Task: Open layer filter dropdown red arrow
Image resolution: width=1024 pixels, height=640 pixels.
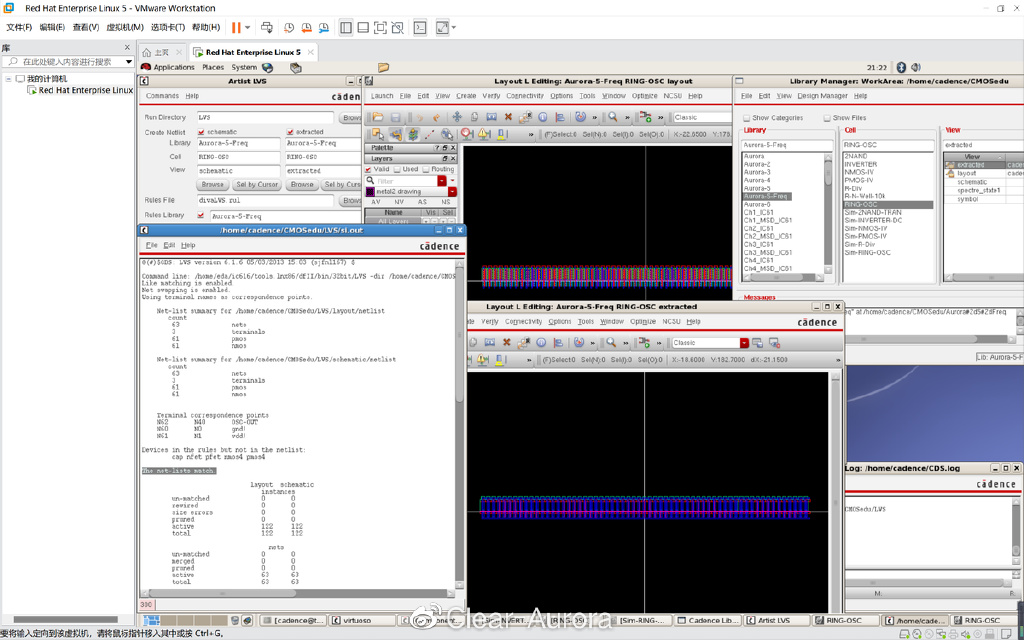Action: click(442, 181)
